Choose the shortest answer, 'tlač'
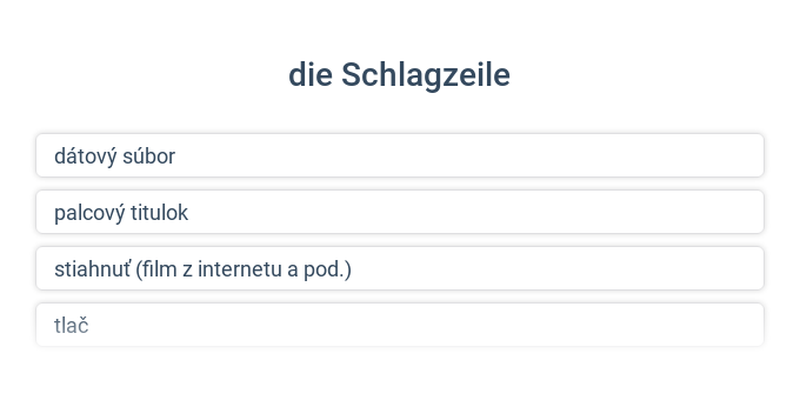Image resolution: width=800 pixels, height=400 pixels. pyautogui.click(x=399, y=325)
